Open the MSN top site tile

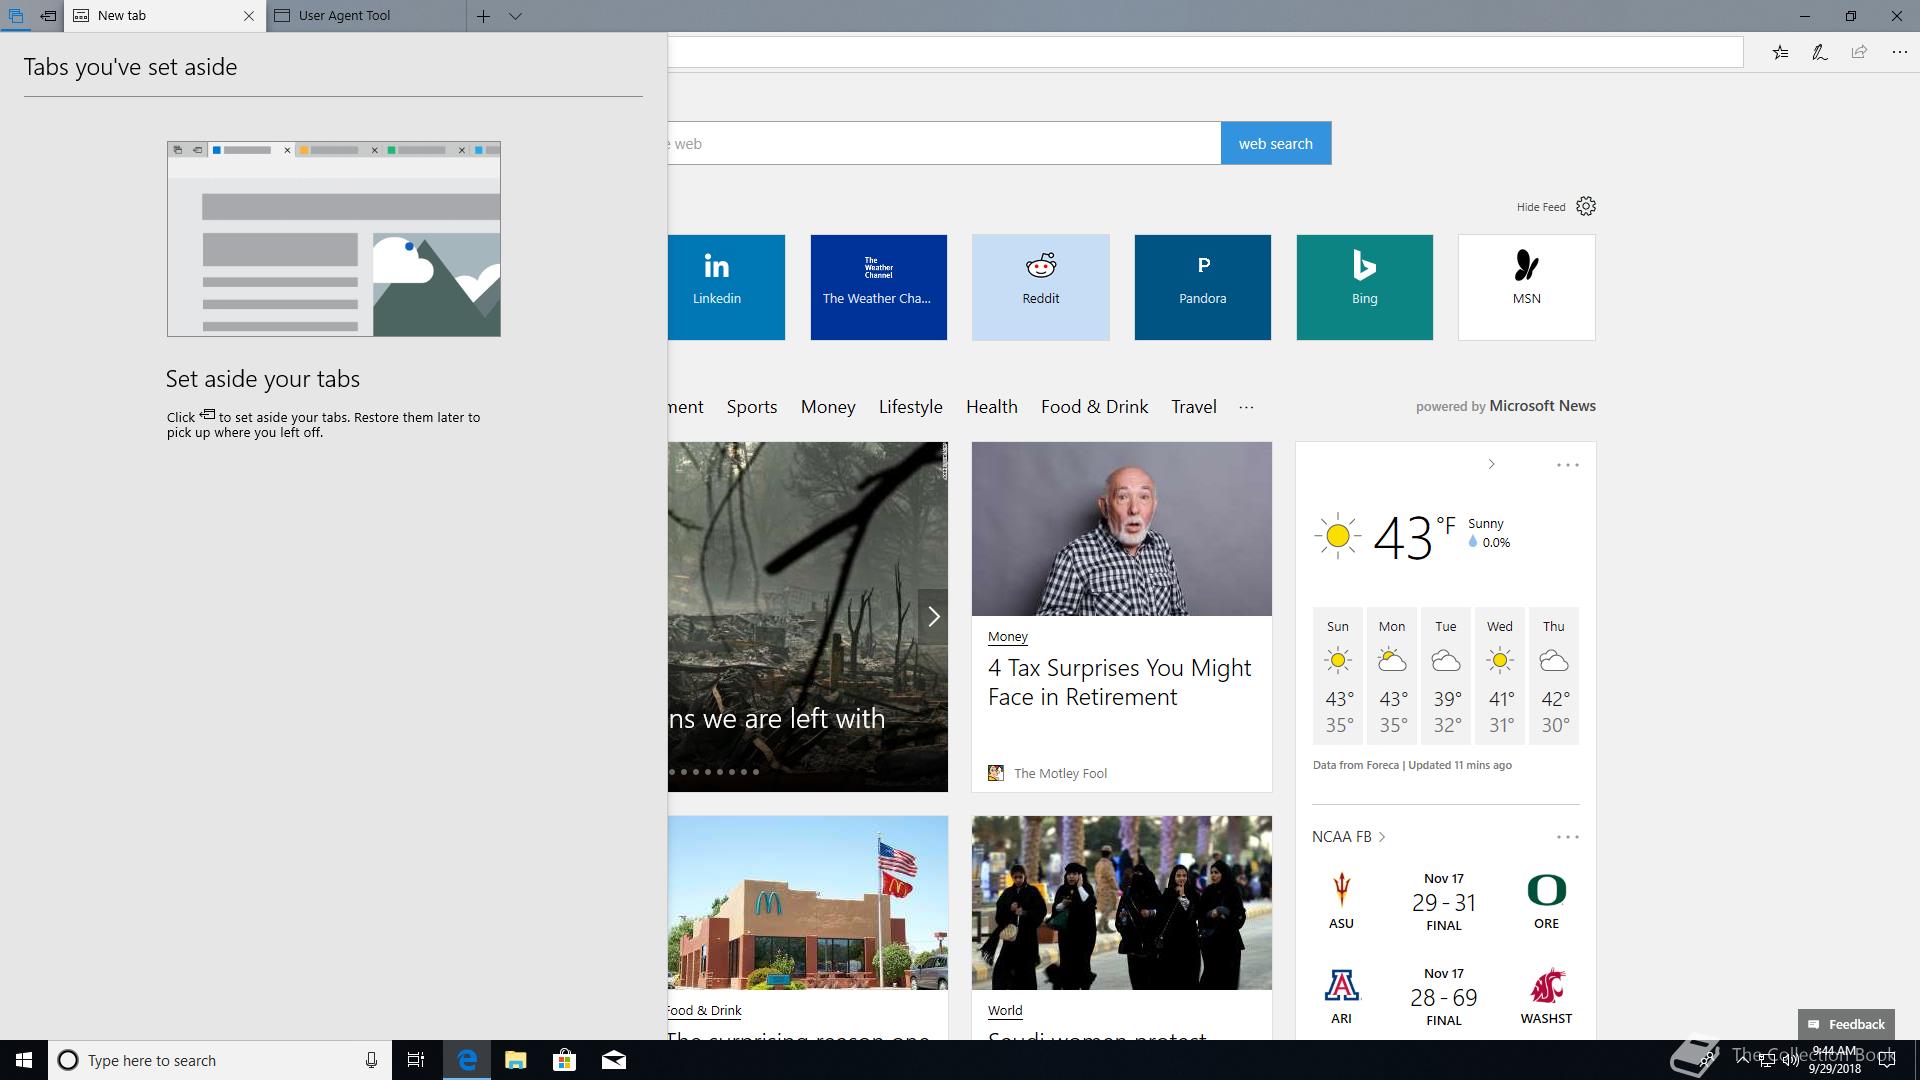(1526, 287)
